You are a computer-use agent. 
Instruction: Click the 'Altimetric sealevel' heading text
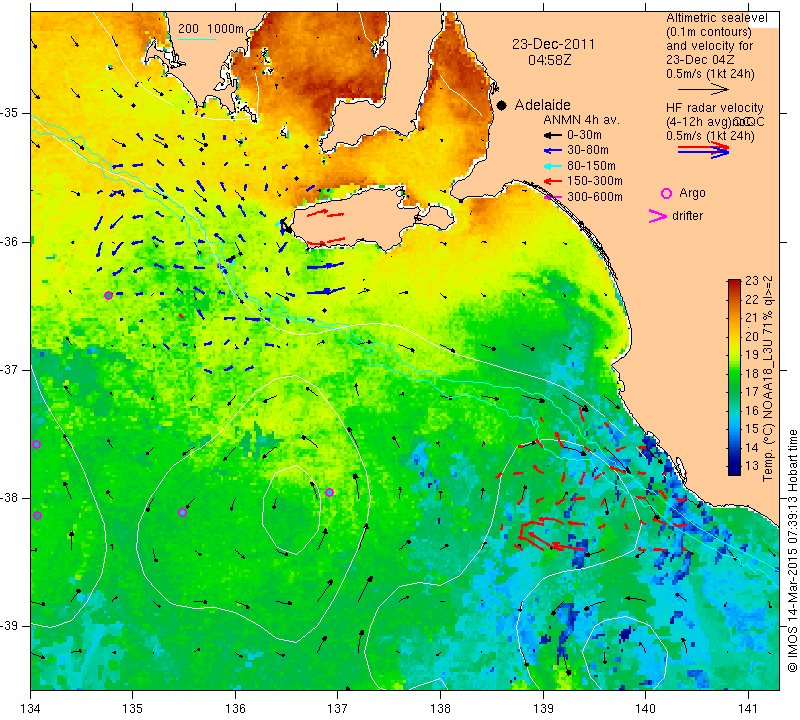(716, 18)
